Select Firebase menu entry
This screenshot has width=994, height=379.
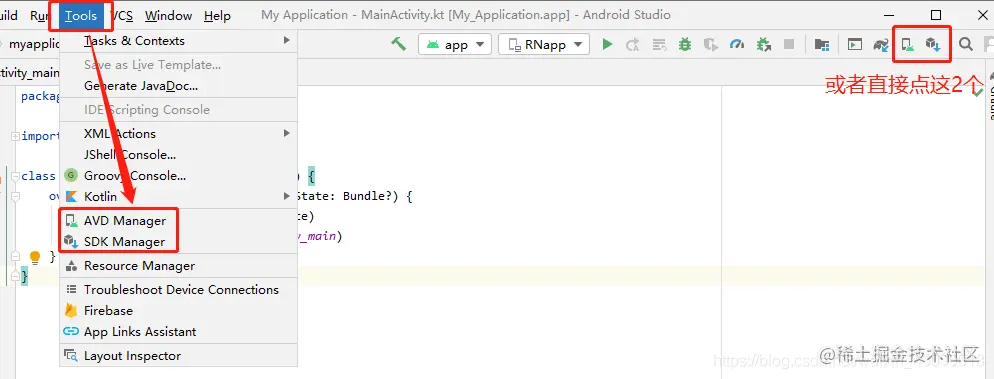click(179, 311)
